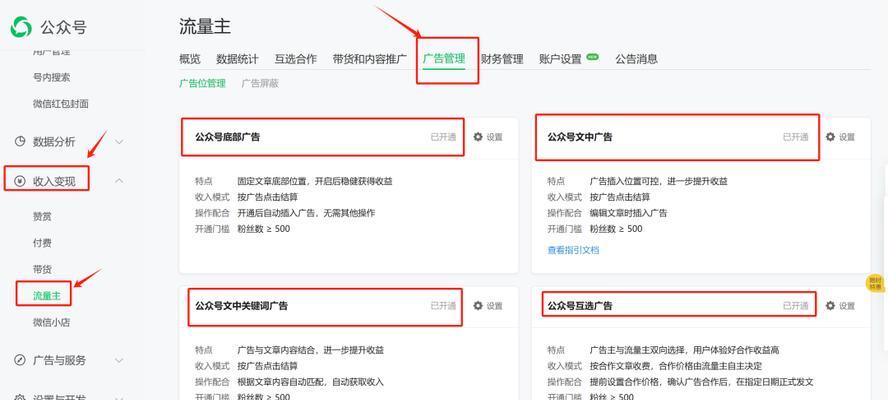Screen dimensions: 888x400
Task: Click 设置 text for 公众号文中广告
Action: (x=847, y=137)
